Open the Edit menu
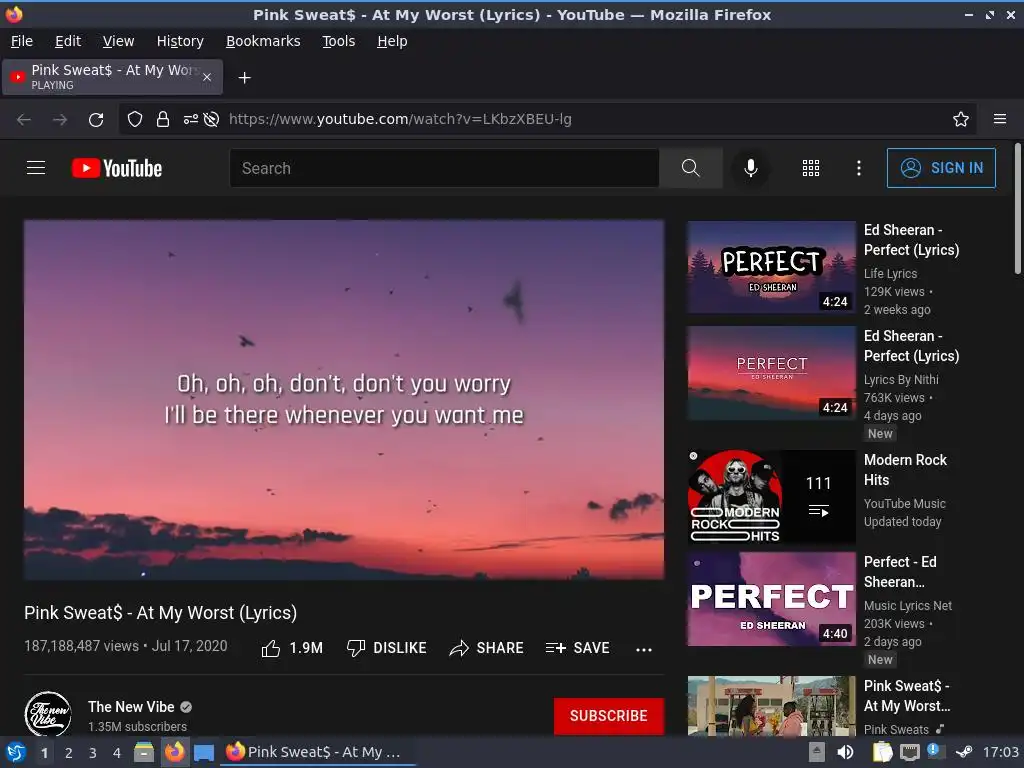This screenshot has width=1024, height=768. pos(68,41)
